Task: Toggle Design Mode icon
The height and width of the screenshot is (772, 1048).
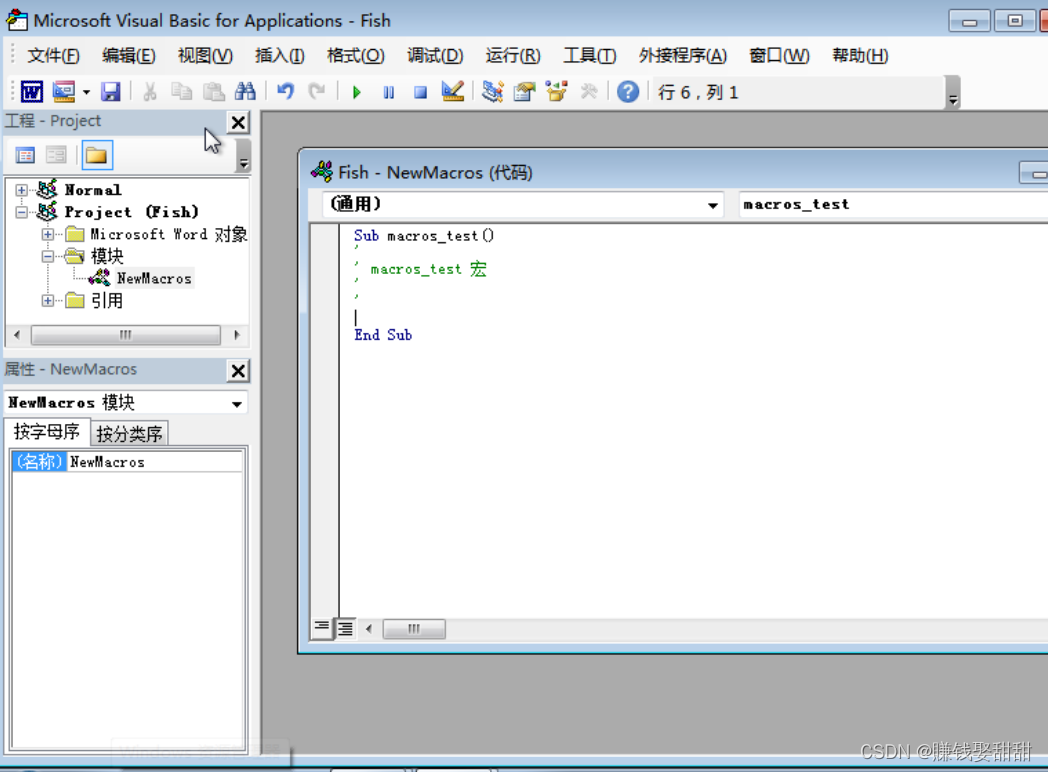Action: tap(452, 92)
